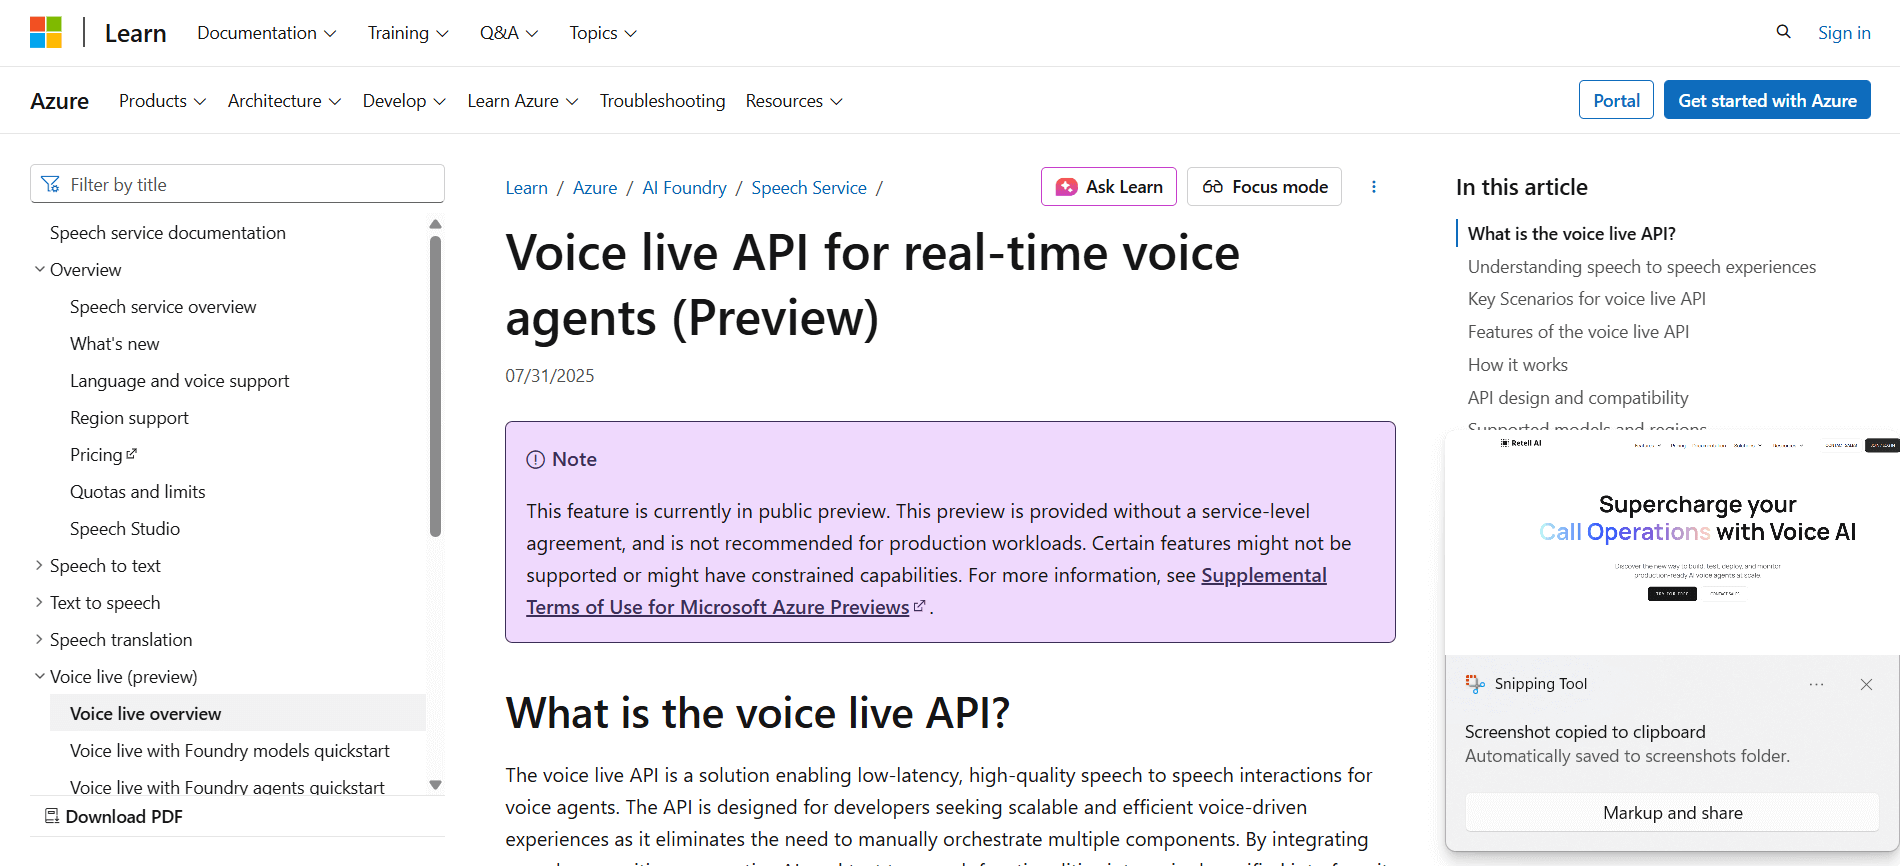Click the screenshot preview thumbnail
1900x866 pixels.
tap(1672, 543)
